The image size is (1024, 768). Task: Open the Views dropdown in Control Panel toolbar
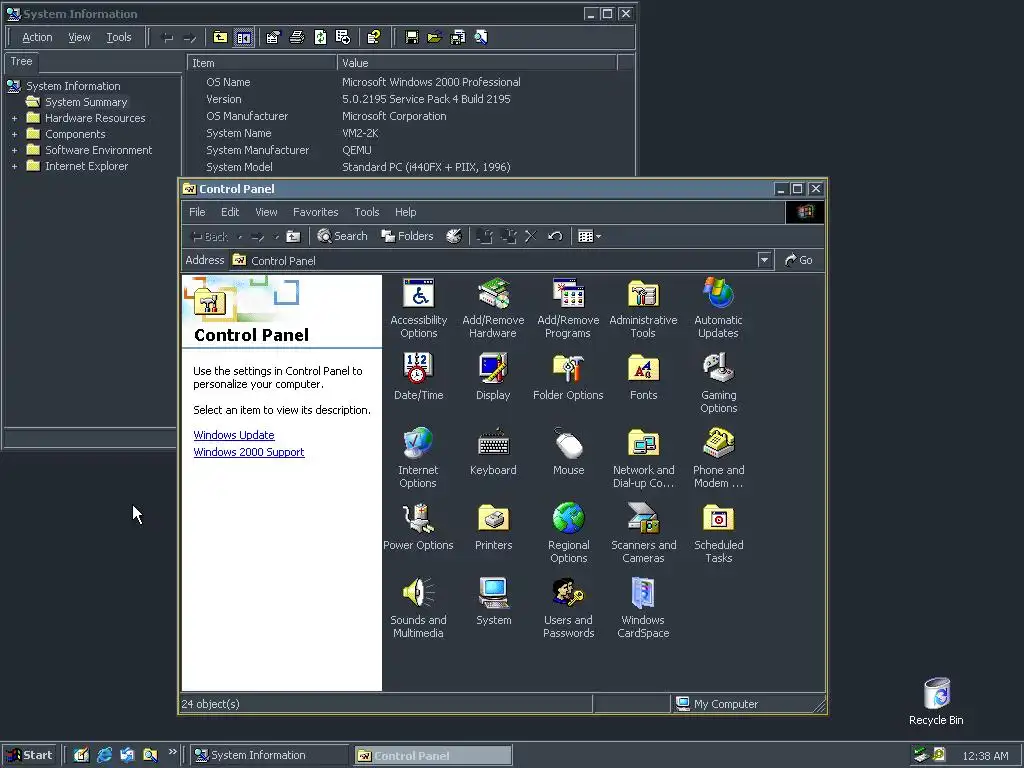click(589, 236)
